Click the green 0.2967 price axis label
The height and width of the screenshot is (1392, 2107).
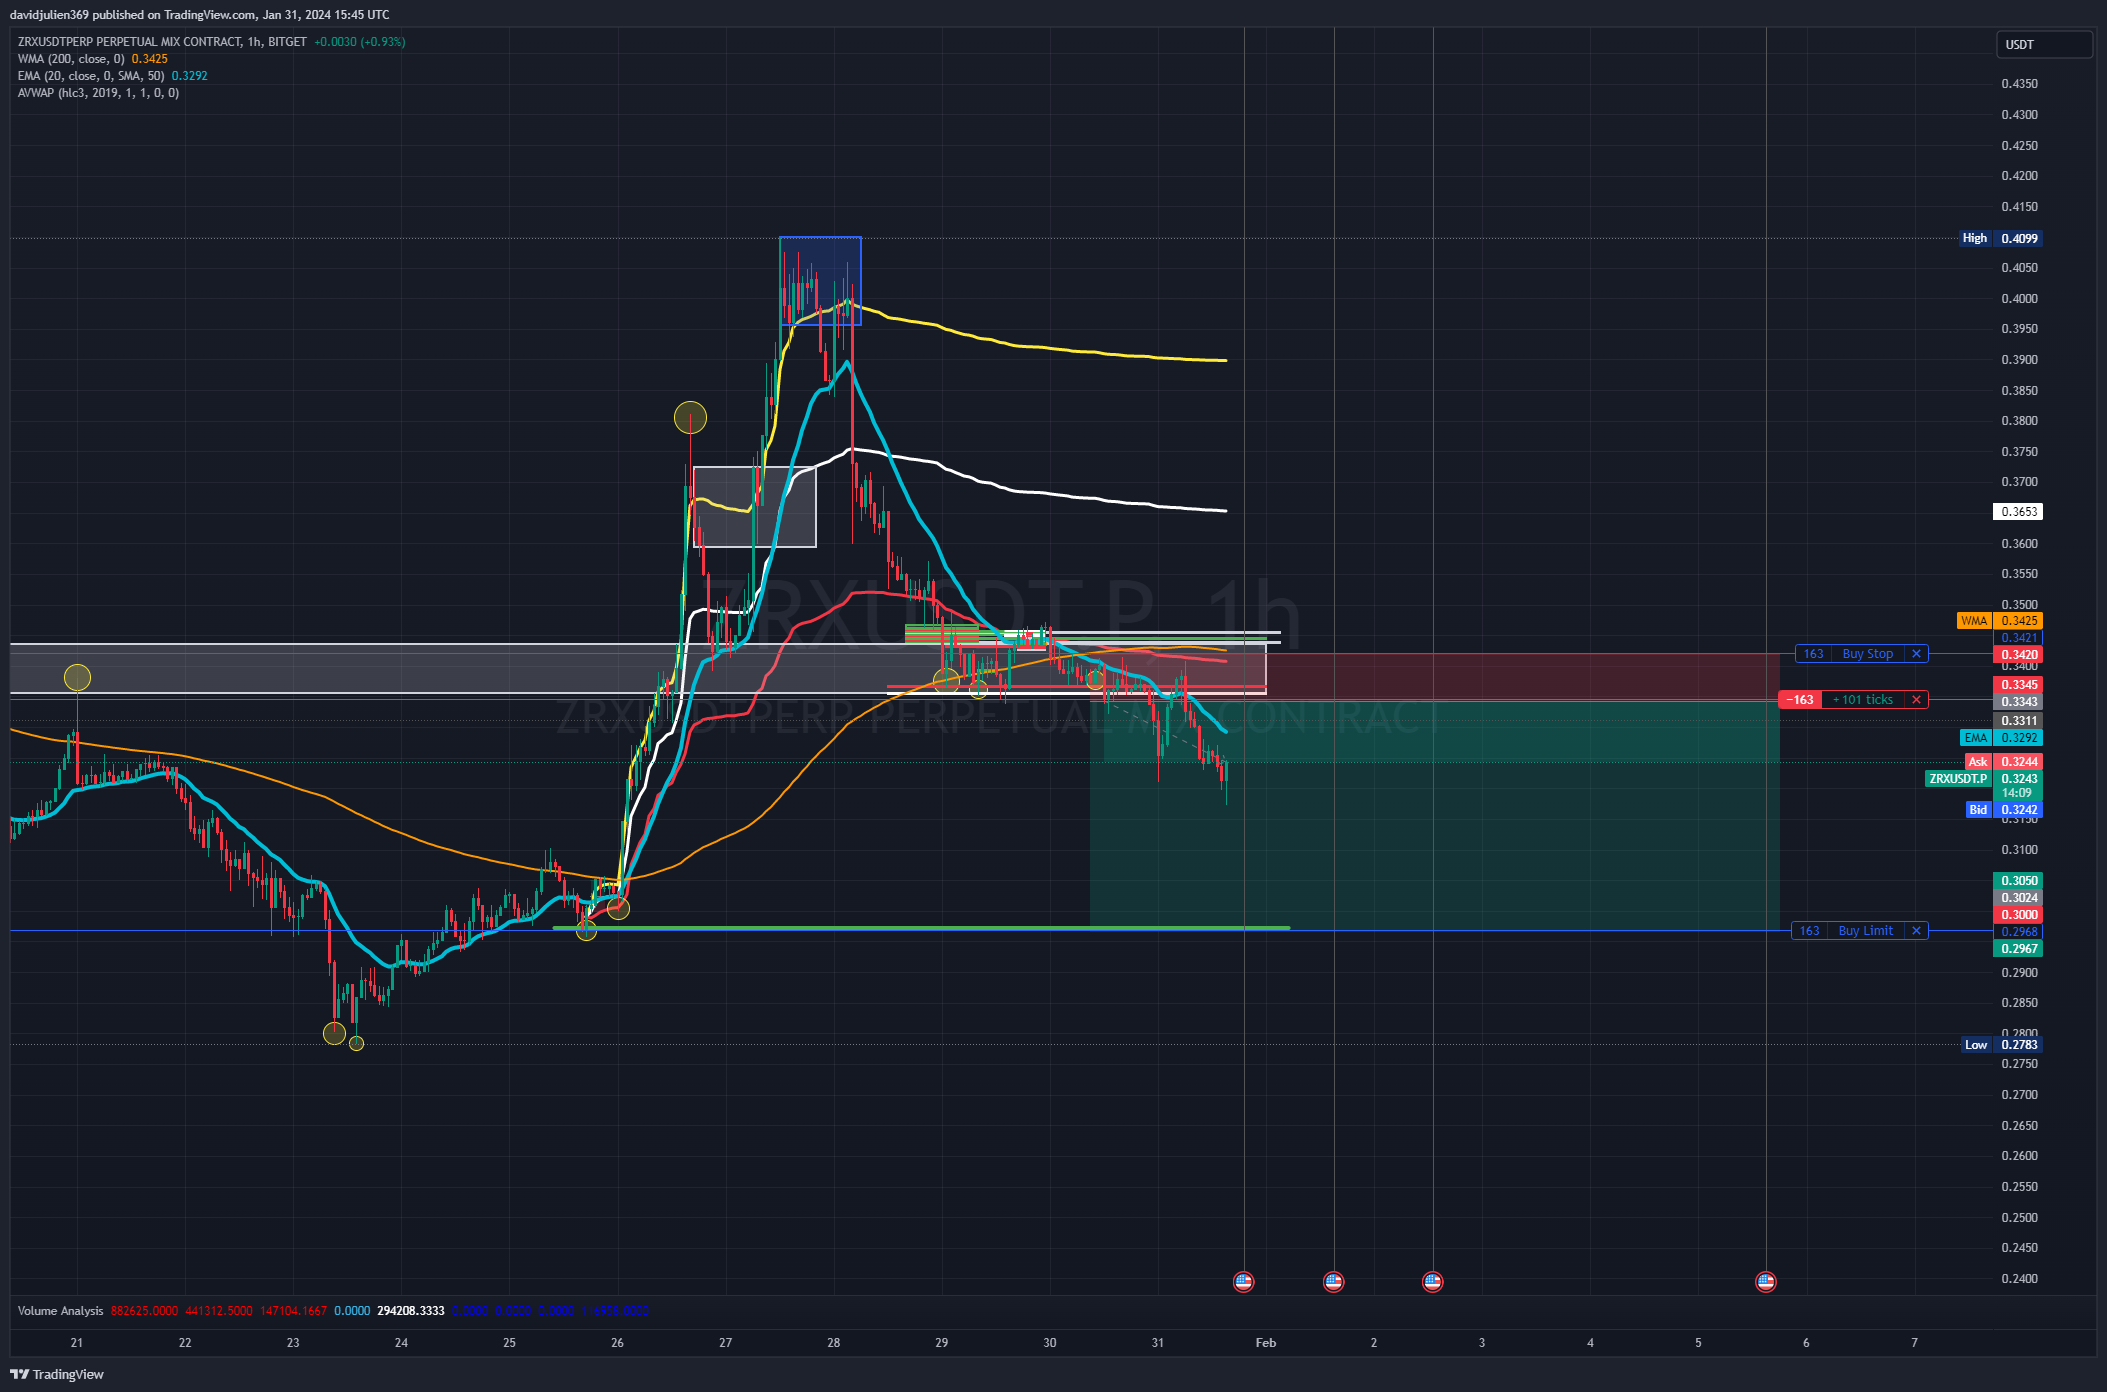coord(2018,949)
